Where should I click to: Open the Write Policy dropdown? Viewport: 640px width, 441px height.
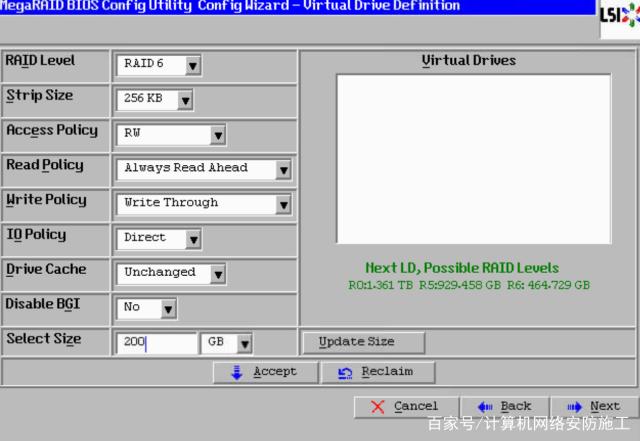tap(204, 204)
